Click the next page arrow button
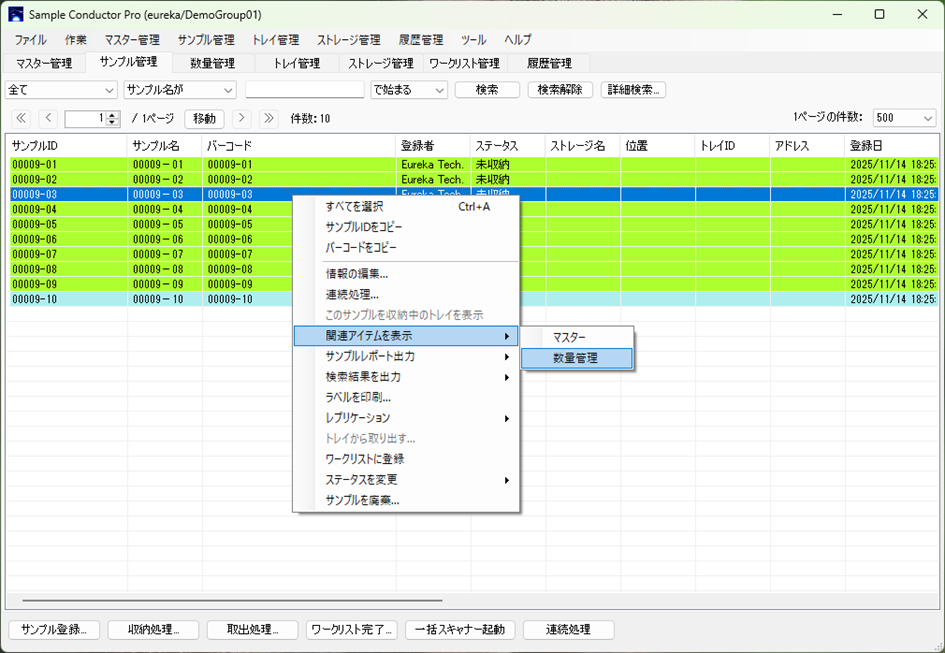Viewport: 945px width, 653px height. pyautogui.click(x=241, y=118)
